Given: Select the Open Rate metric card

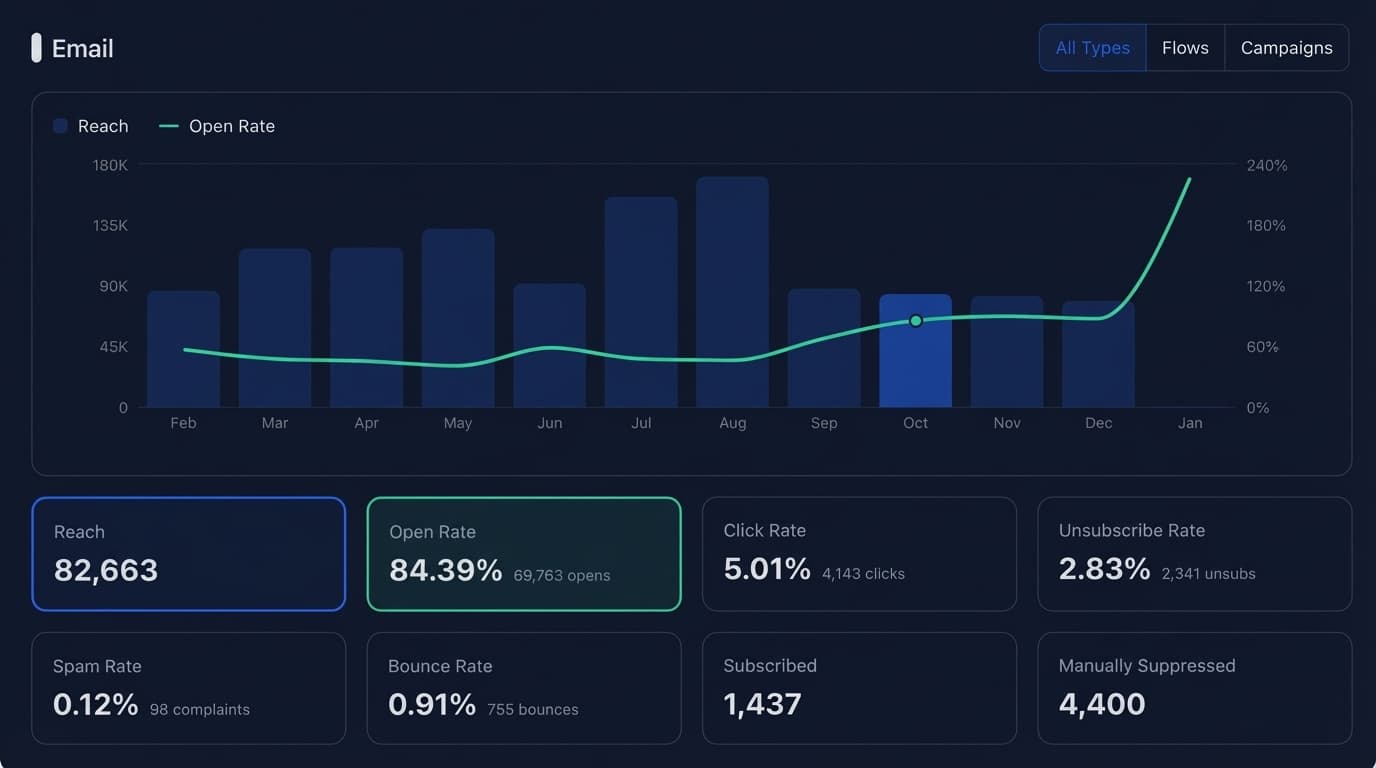Looking at the screenshot, I should click(x=523, y=554).
